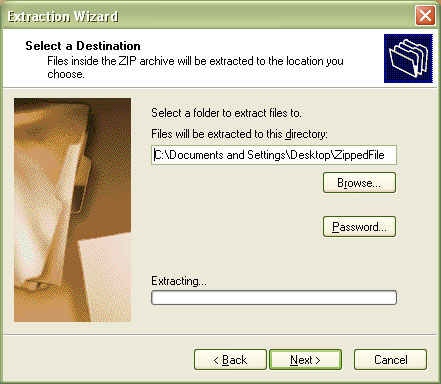
Task: Click the Extraction Wizard title bar
Action: point(207,16)
